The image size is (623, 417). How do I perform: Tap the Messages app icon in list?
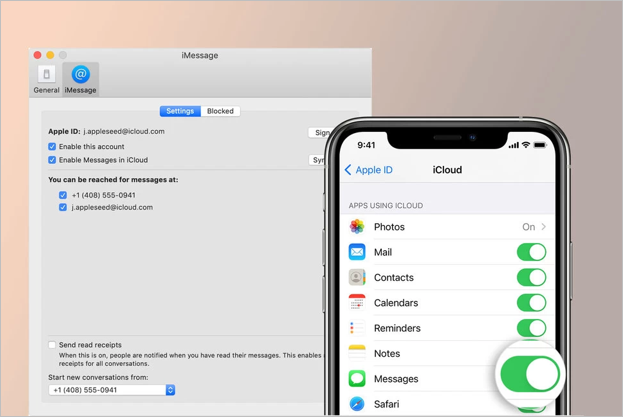[x=357, y=379]
